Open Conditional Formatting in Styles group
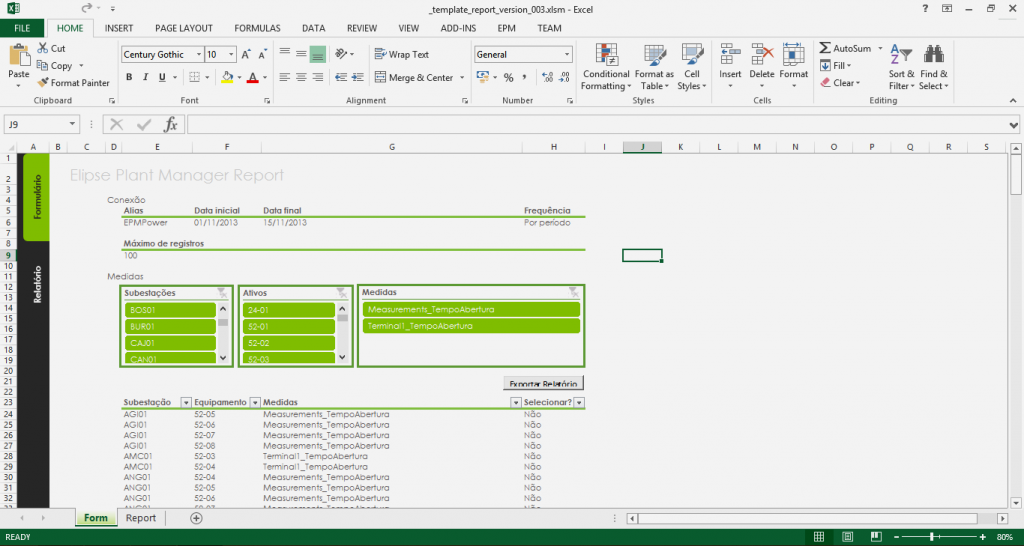 pyautogui.click(x=606, y=55)
